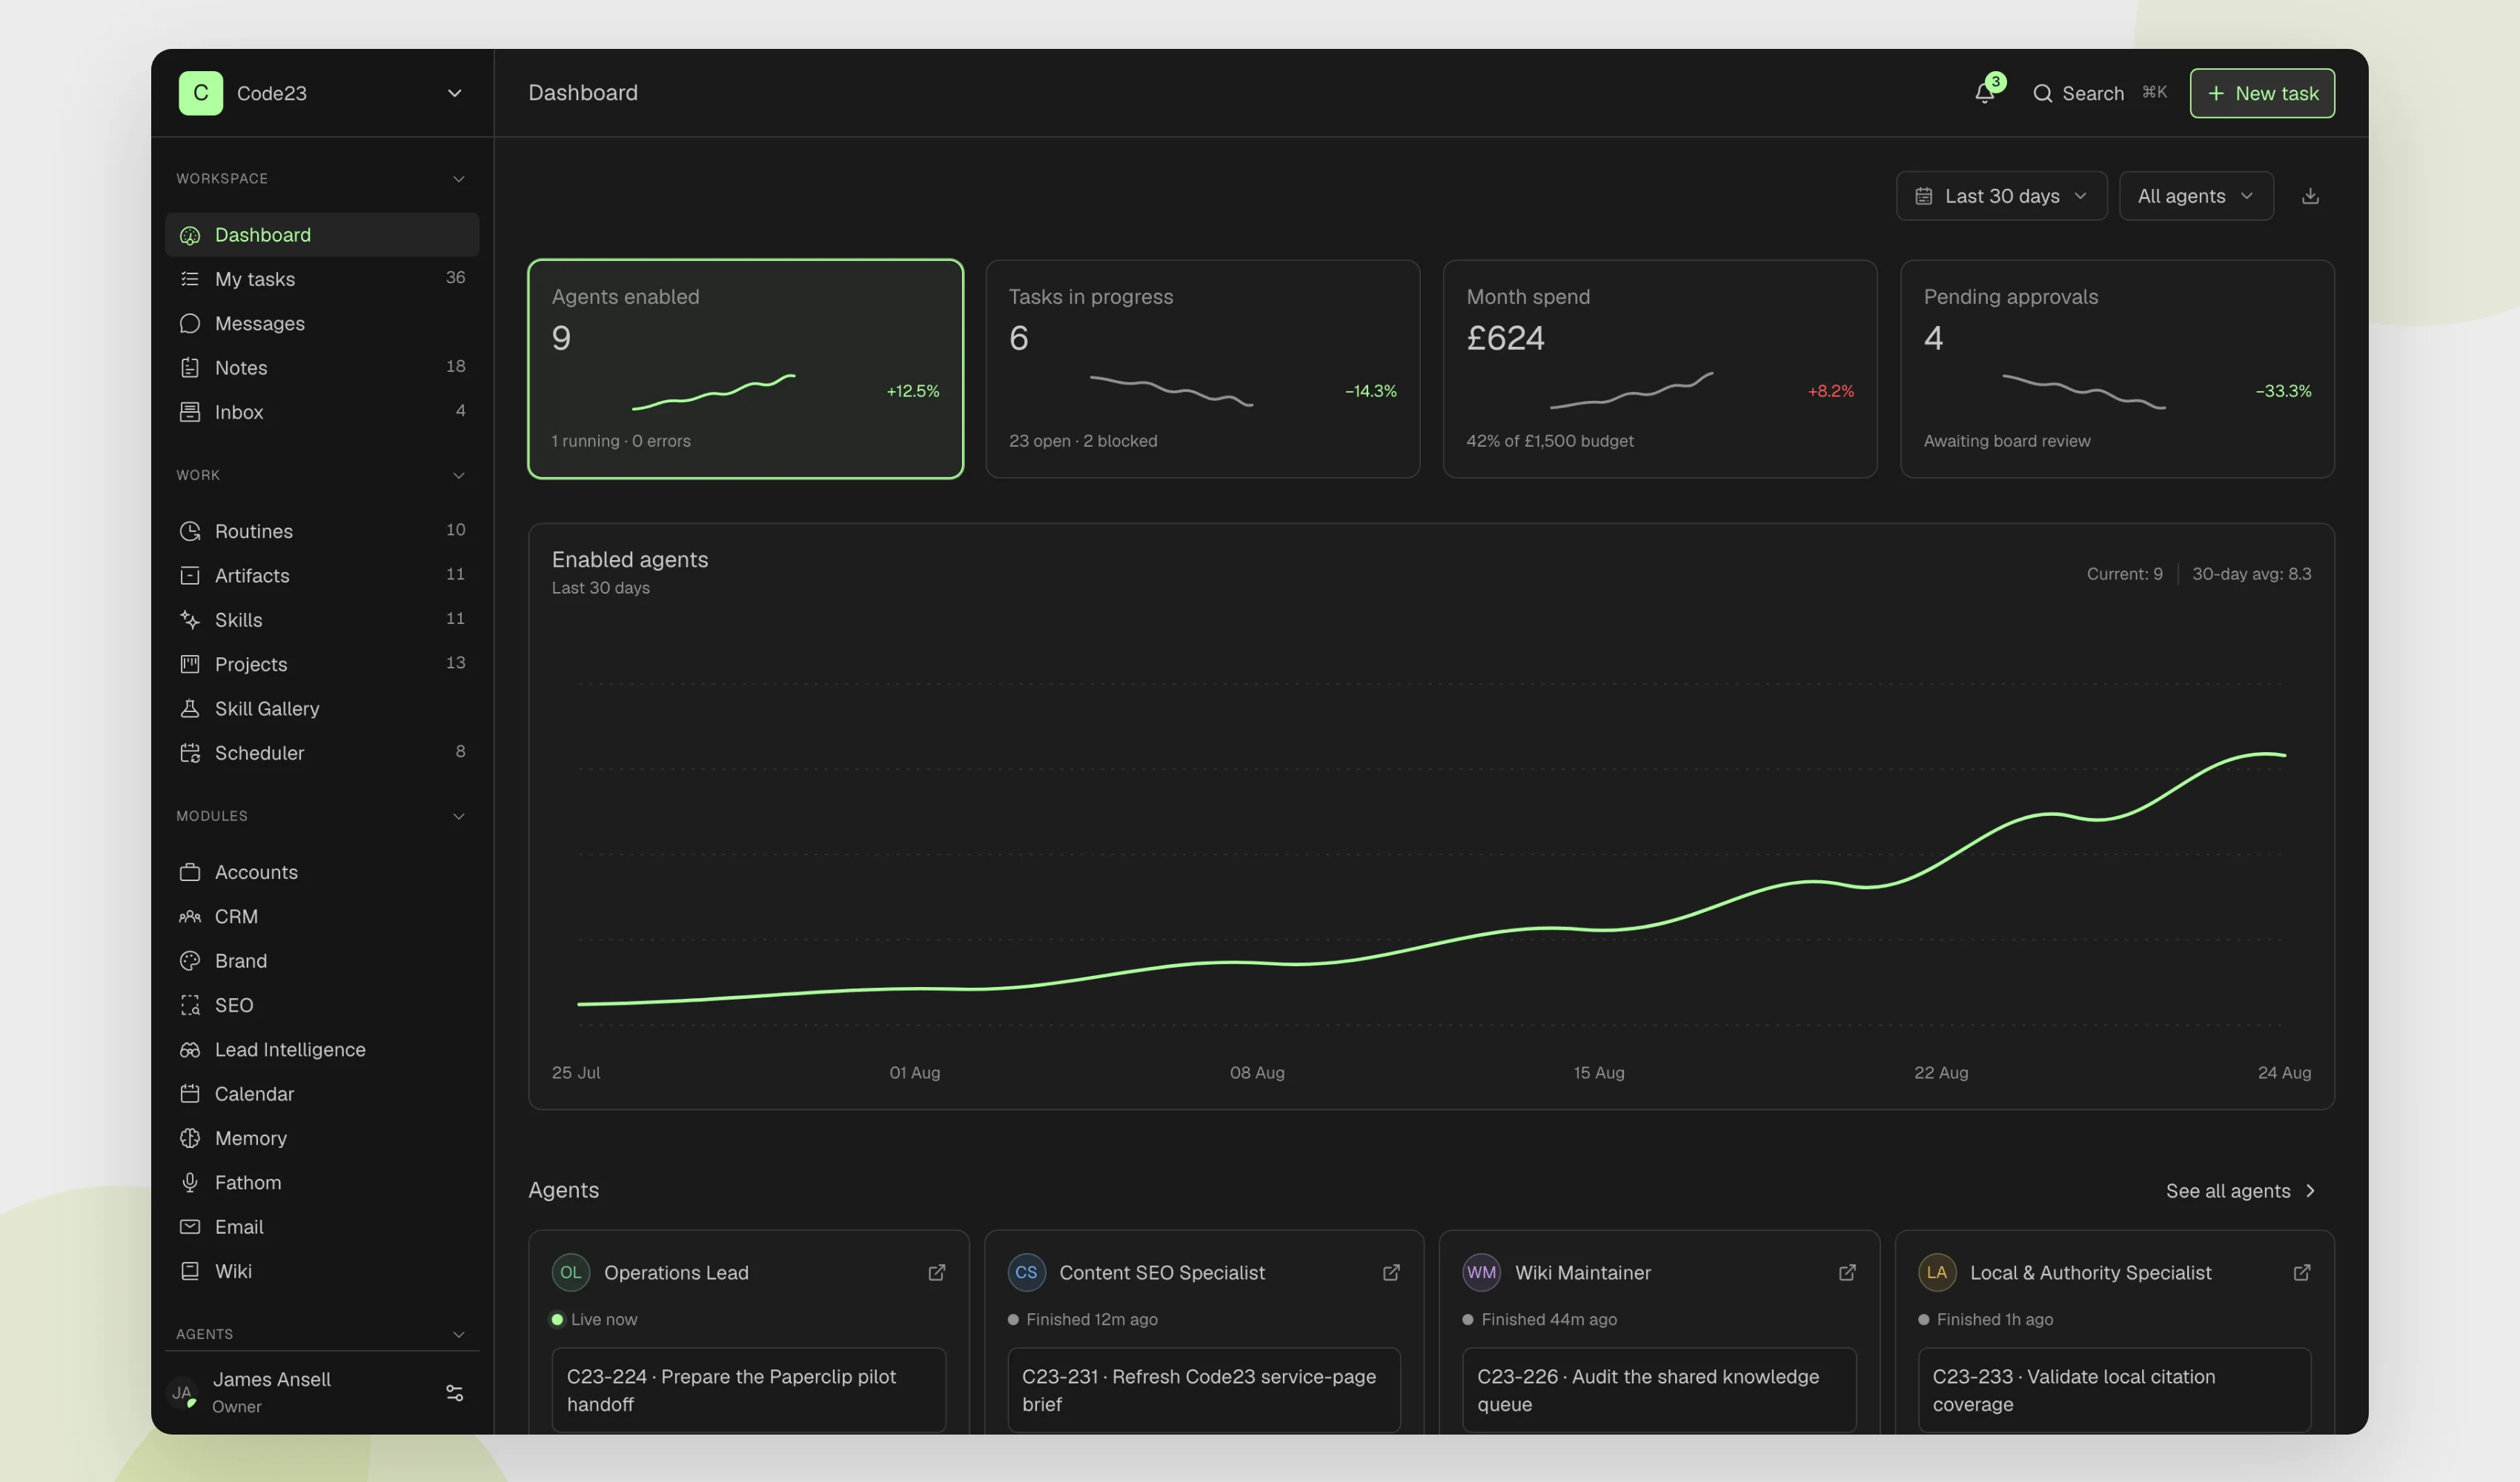Image resolution: width=2520 pixels, height=1482 pixels.
Task: Open the Skills sparkle icon
Action: (x=190, y=620)
